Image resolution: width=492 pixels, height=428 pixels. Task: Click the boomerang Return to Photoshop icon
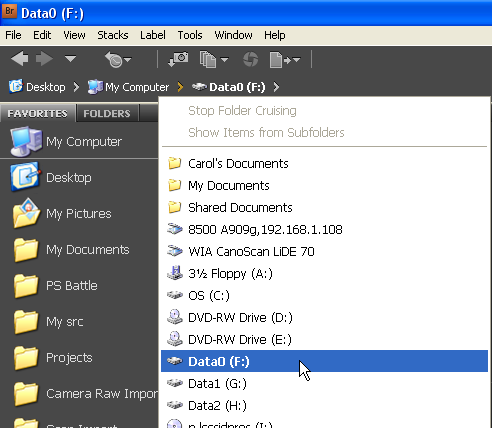click(x=117, y=60)
